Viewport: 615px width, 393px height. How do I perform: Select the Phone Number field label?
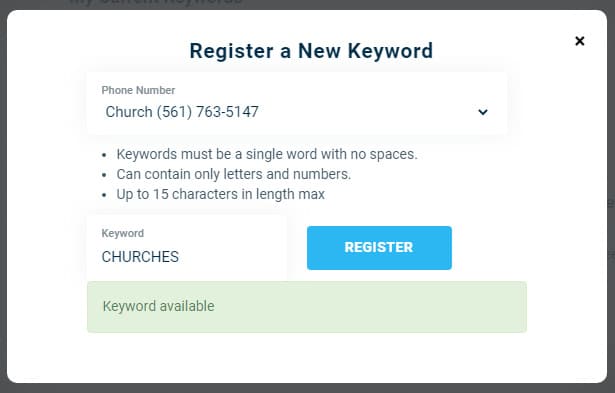[x=138, y=90]
